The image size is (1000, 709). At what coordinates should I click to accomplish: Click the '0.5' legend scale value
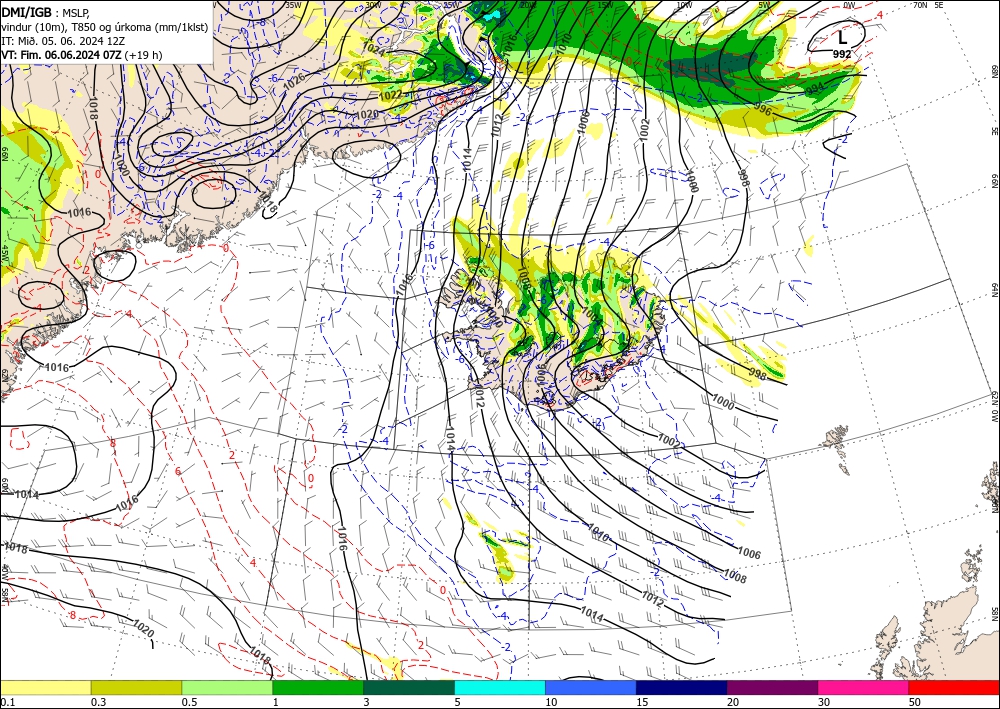tap(189, 702)
